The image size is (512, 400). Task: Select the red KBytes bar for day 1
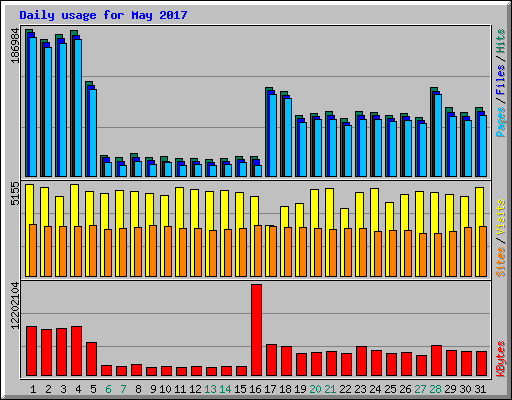click(x=31, y=351)
